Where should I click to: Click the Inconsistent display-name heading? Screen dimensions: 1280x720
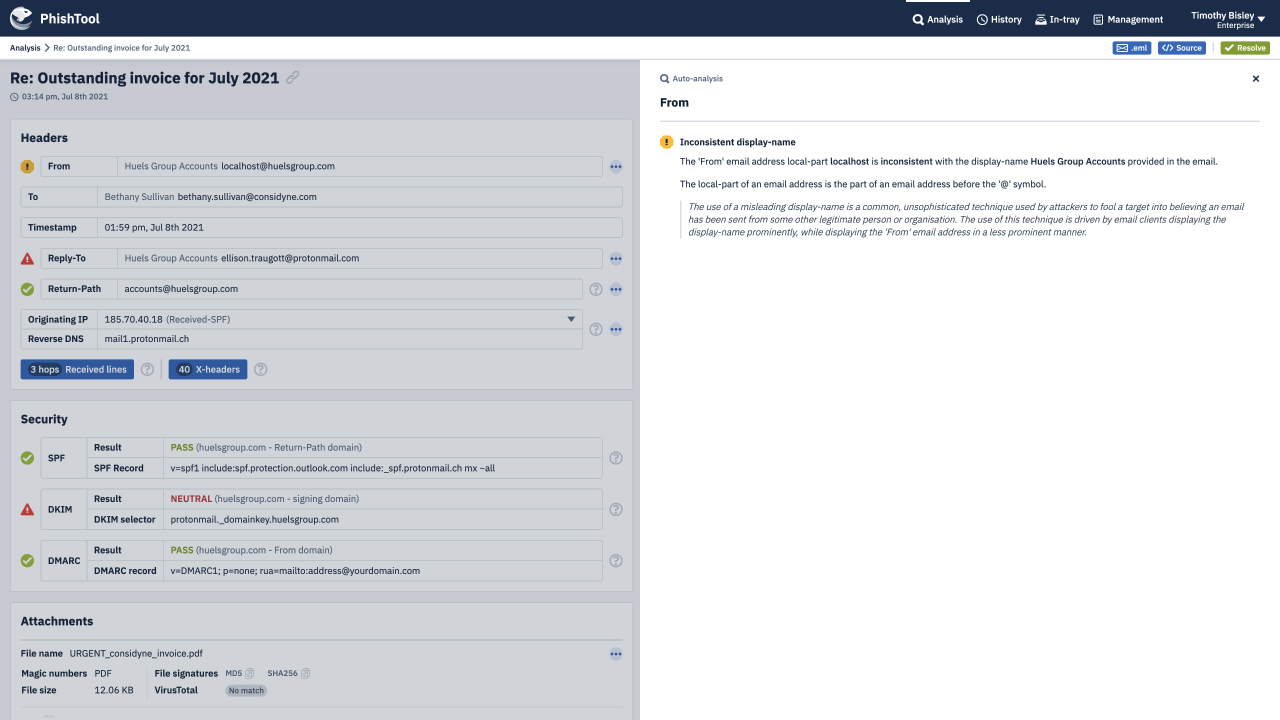738,142
